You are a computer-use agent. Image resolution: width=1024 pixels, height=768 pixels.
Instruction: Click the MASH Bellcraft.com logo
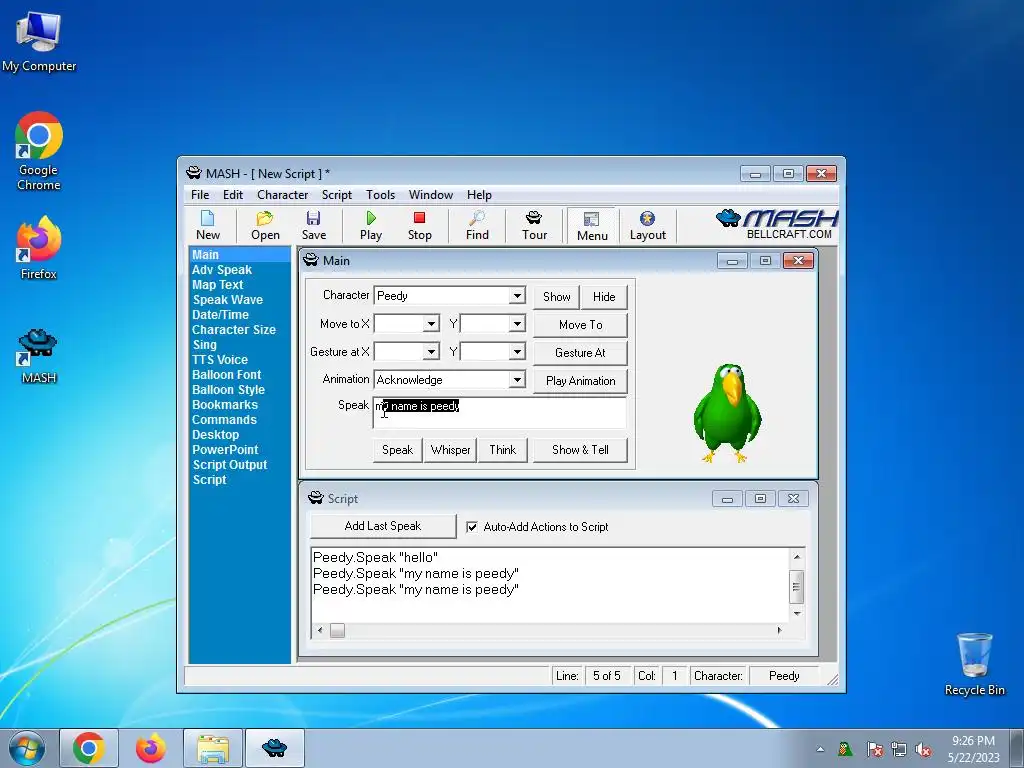(776, 224)
